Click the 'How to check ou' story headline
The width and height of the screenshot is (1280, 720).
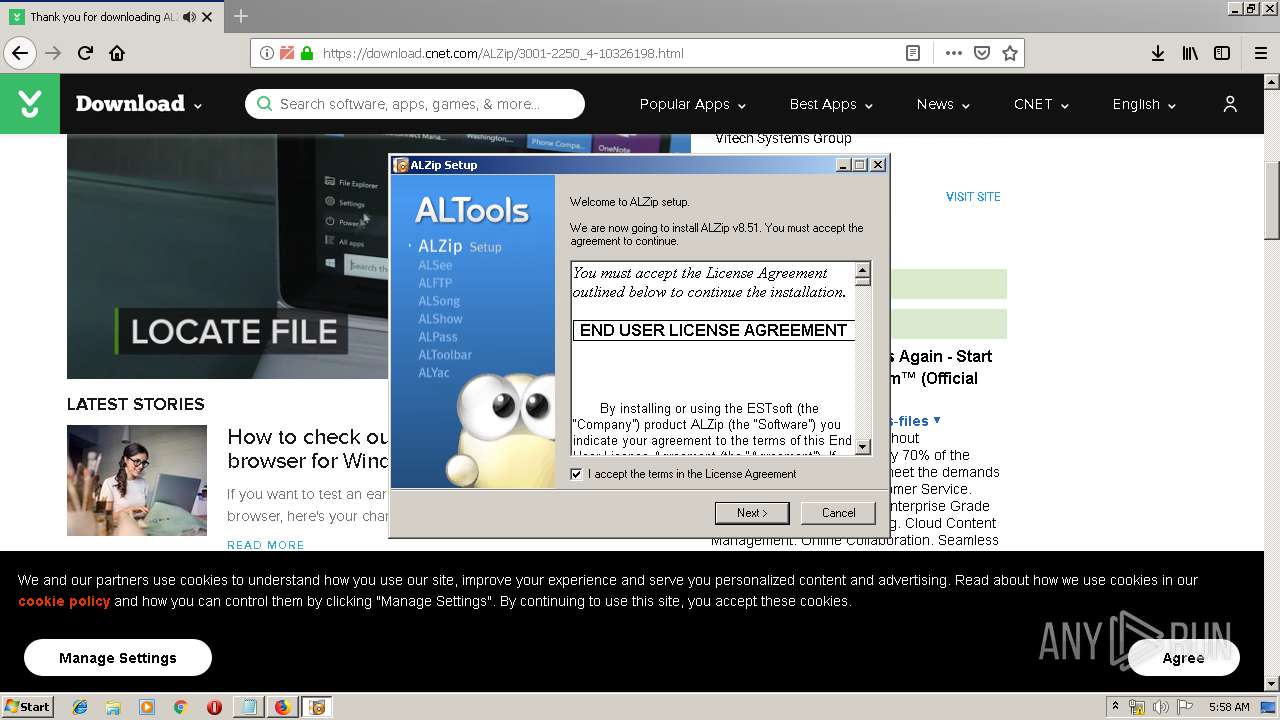coord(308,449)
